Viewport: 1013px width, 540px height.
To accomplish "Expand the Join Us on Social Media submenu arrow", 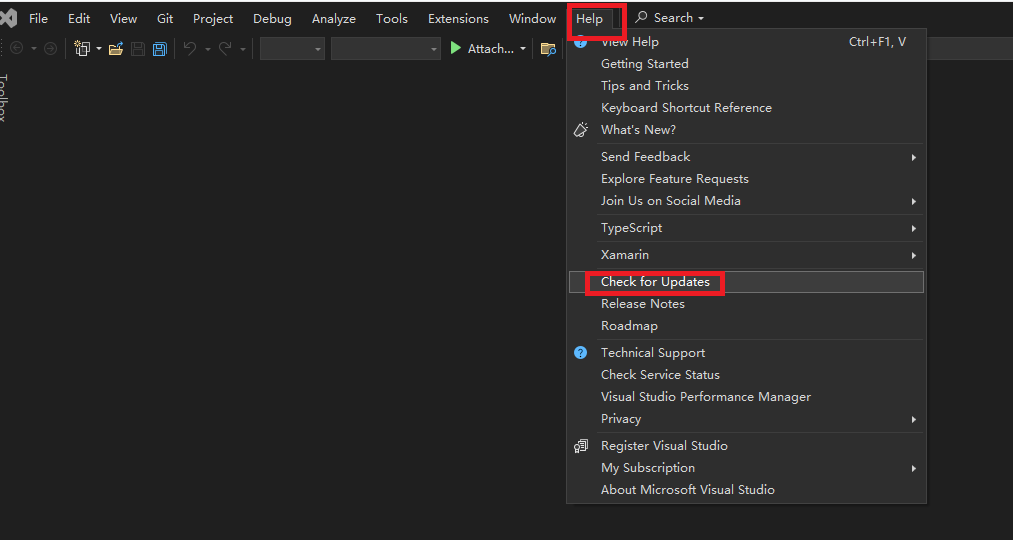I will point(914,201).
